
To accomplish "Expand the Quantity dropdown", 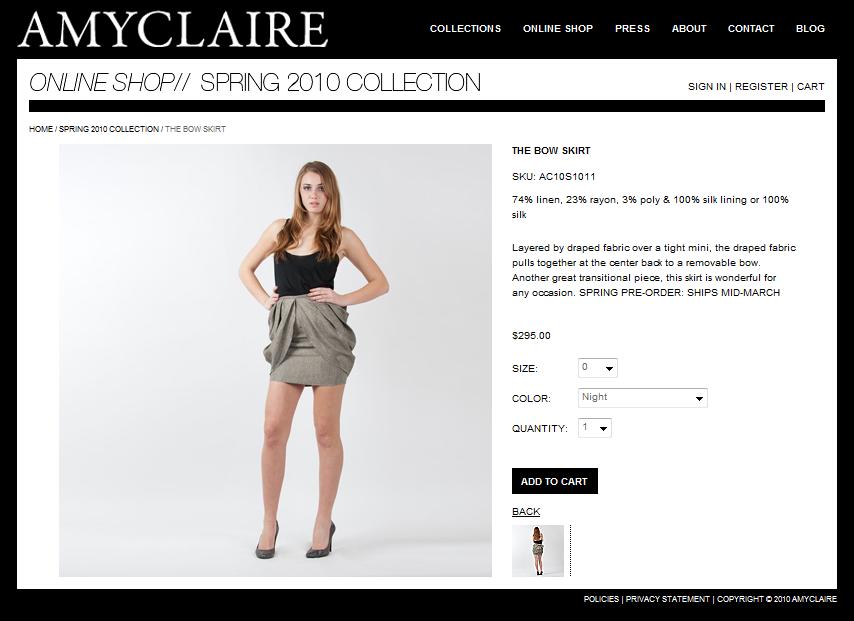I will (x=595, y=428).
